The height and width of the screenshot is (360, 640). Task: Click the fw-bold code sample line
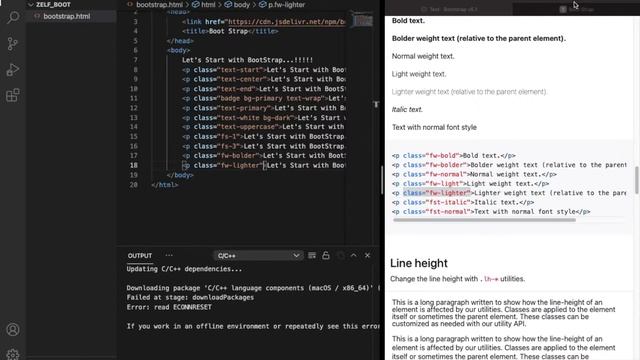pos(453,156)
